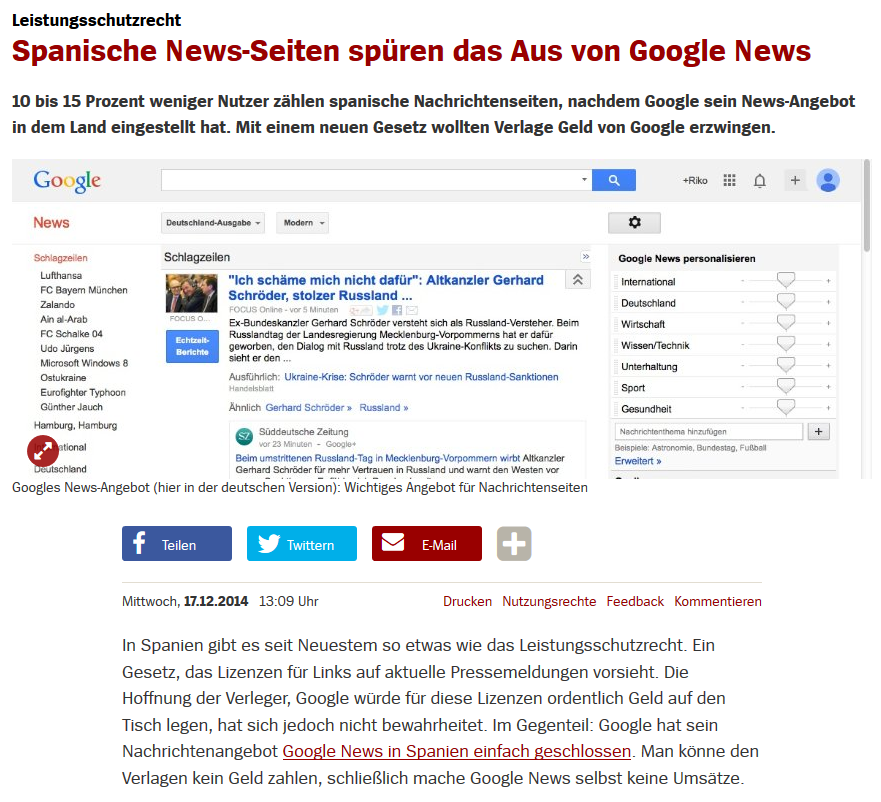Click Twitter share icon under FOCUS Online story
Image resolution: width=881 pixels, height=802 pixels.
pyautogui.click(x=383, y=310)
